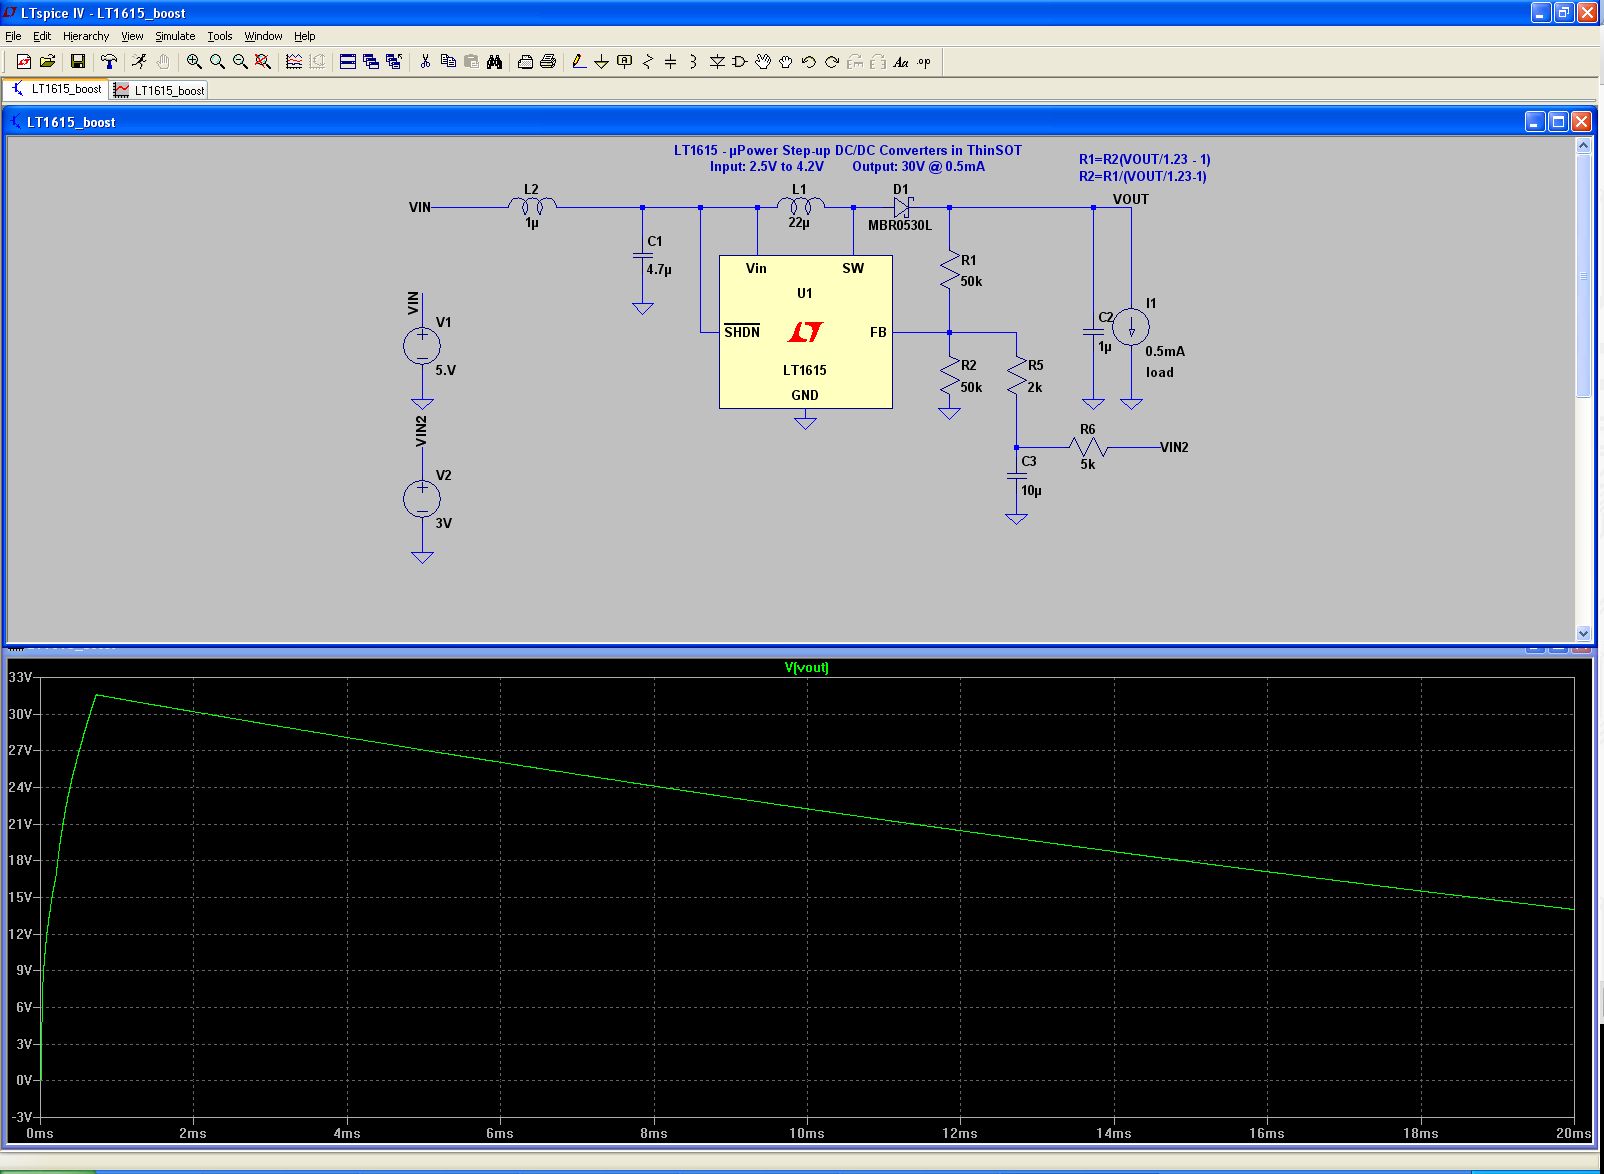Click the R6 5k resistor value
This screenshot has width=1604, height=1174.
[1088, 465]
